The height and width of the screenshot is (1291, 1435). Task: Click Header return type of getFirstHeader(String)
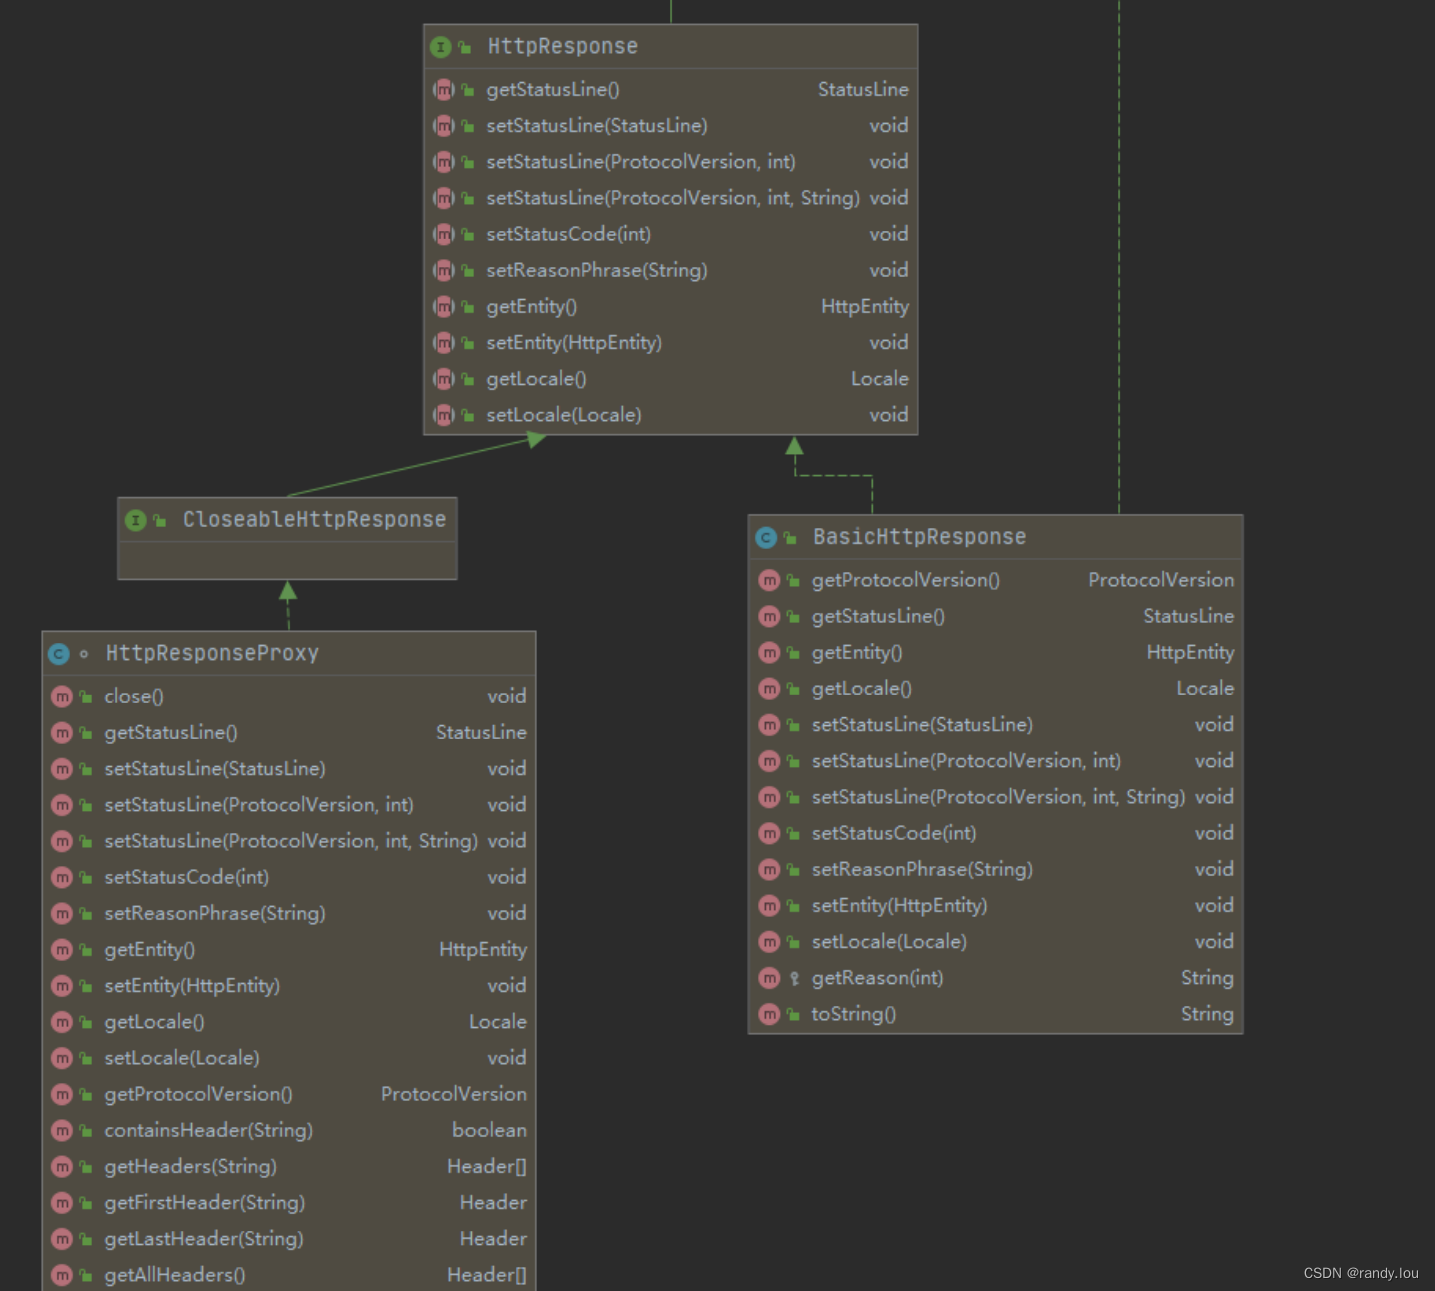point(493,1202)
